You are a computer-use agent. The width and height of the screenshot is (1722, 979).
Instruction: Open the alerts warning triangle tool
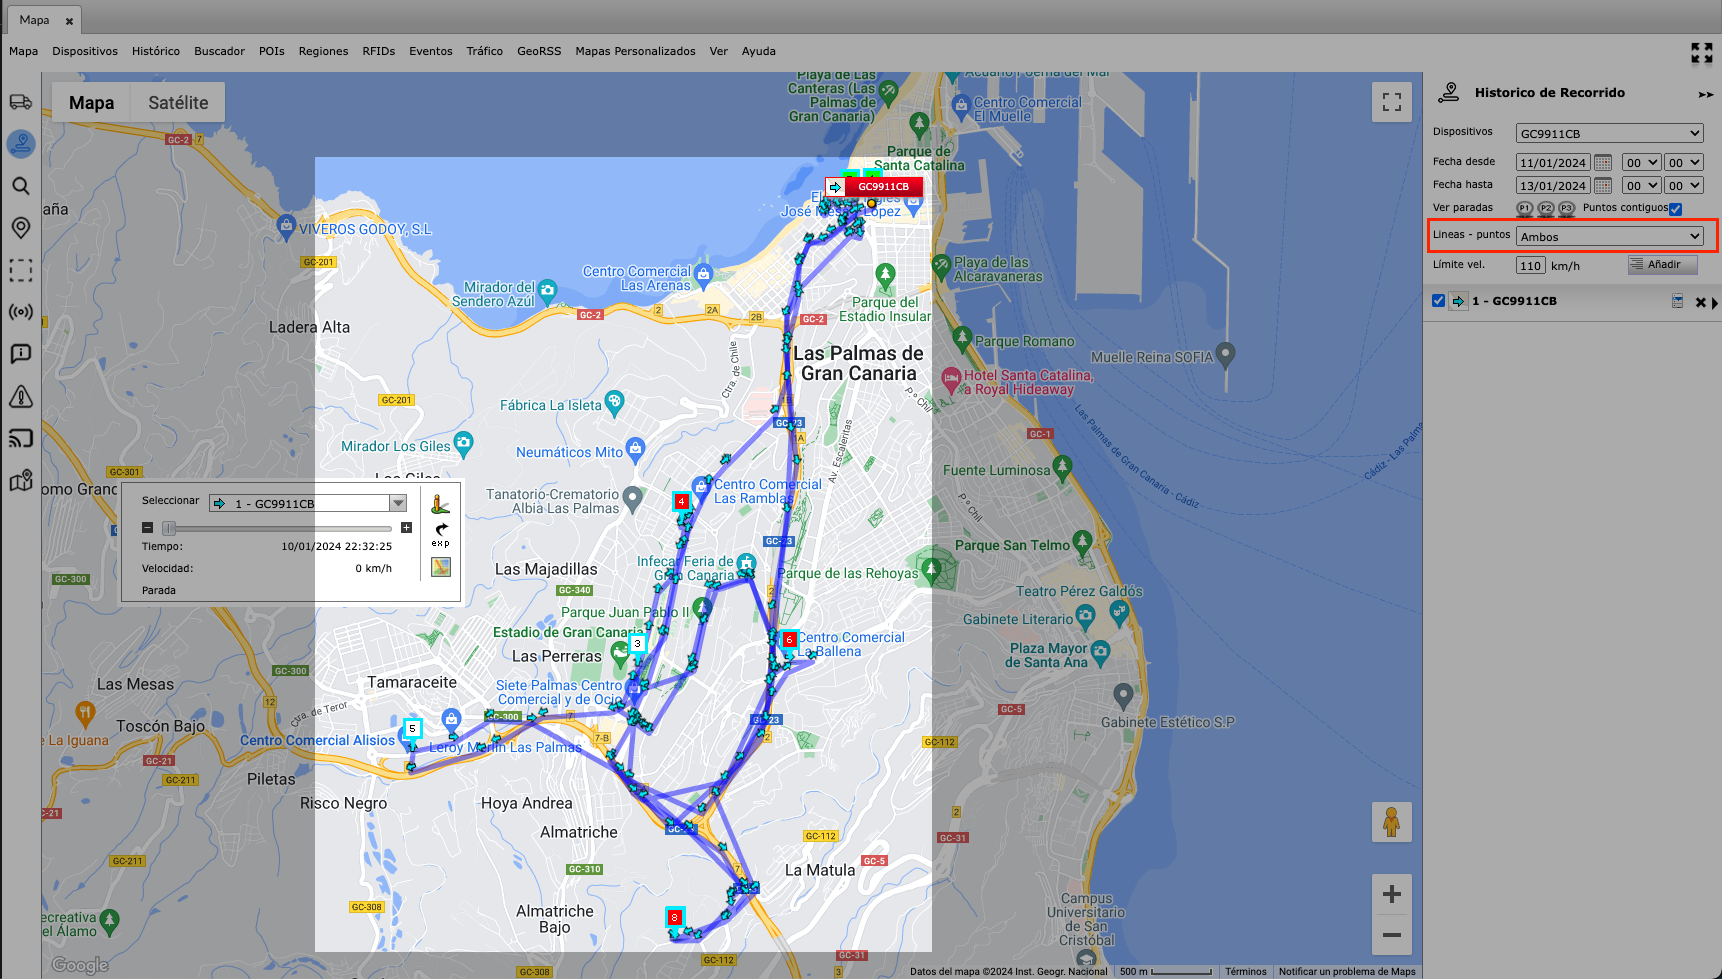click(21, 396)
